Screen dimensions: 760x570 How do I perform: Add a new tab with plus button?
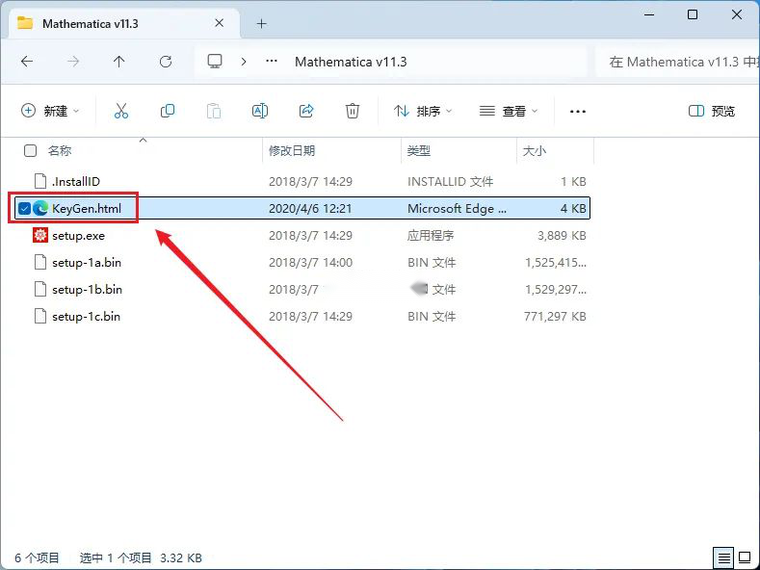pos(262,23)
